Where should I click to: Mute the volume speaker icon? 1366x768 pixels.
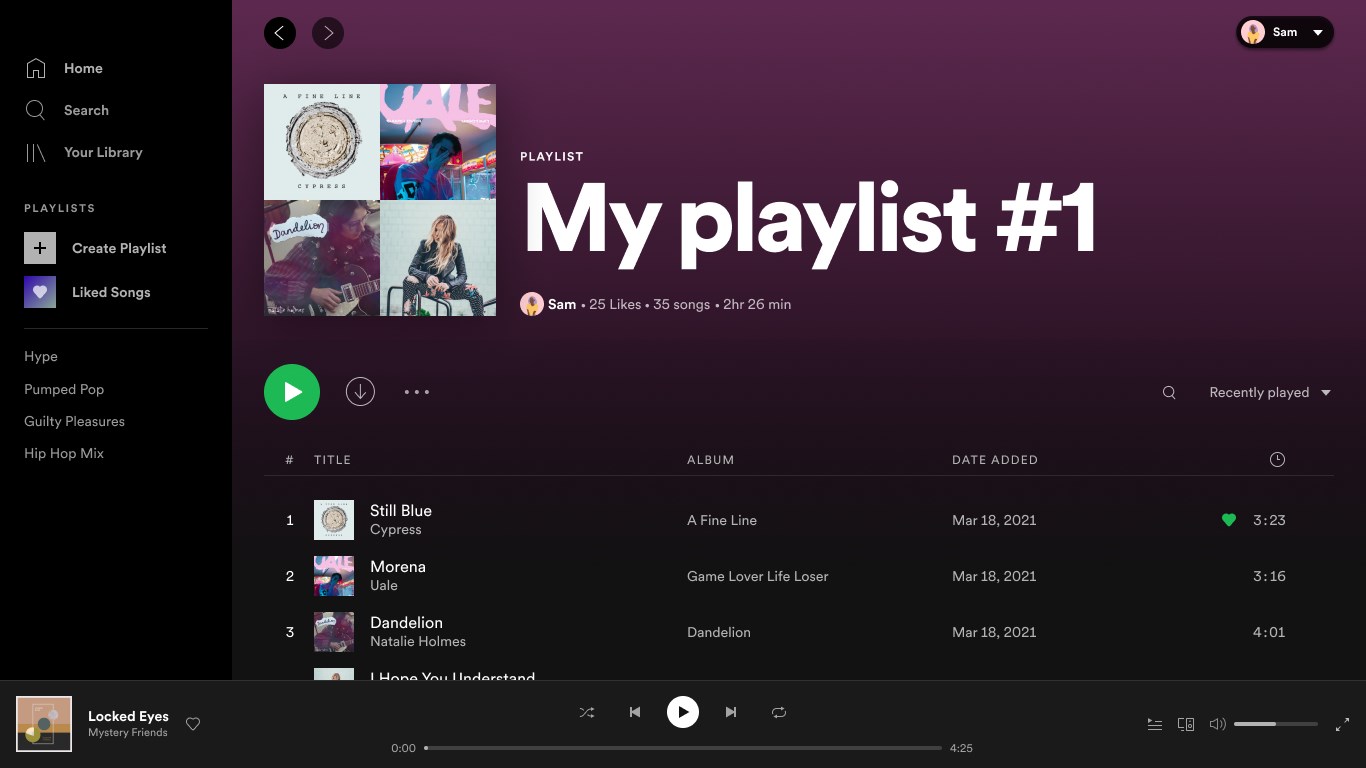1217,724
